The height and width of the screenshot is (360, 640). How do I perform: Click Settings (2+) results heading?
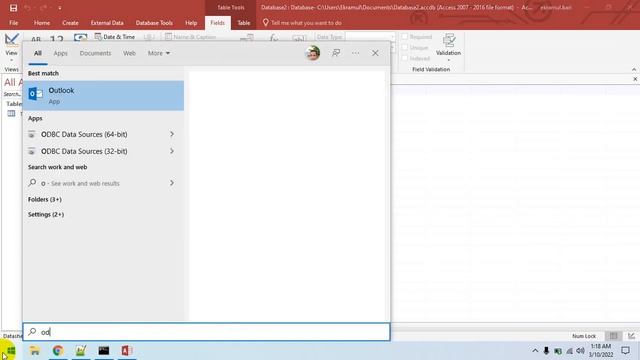tap(46, 214)
